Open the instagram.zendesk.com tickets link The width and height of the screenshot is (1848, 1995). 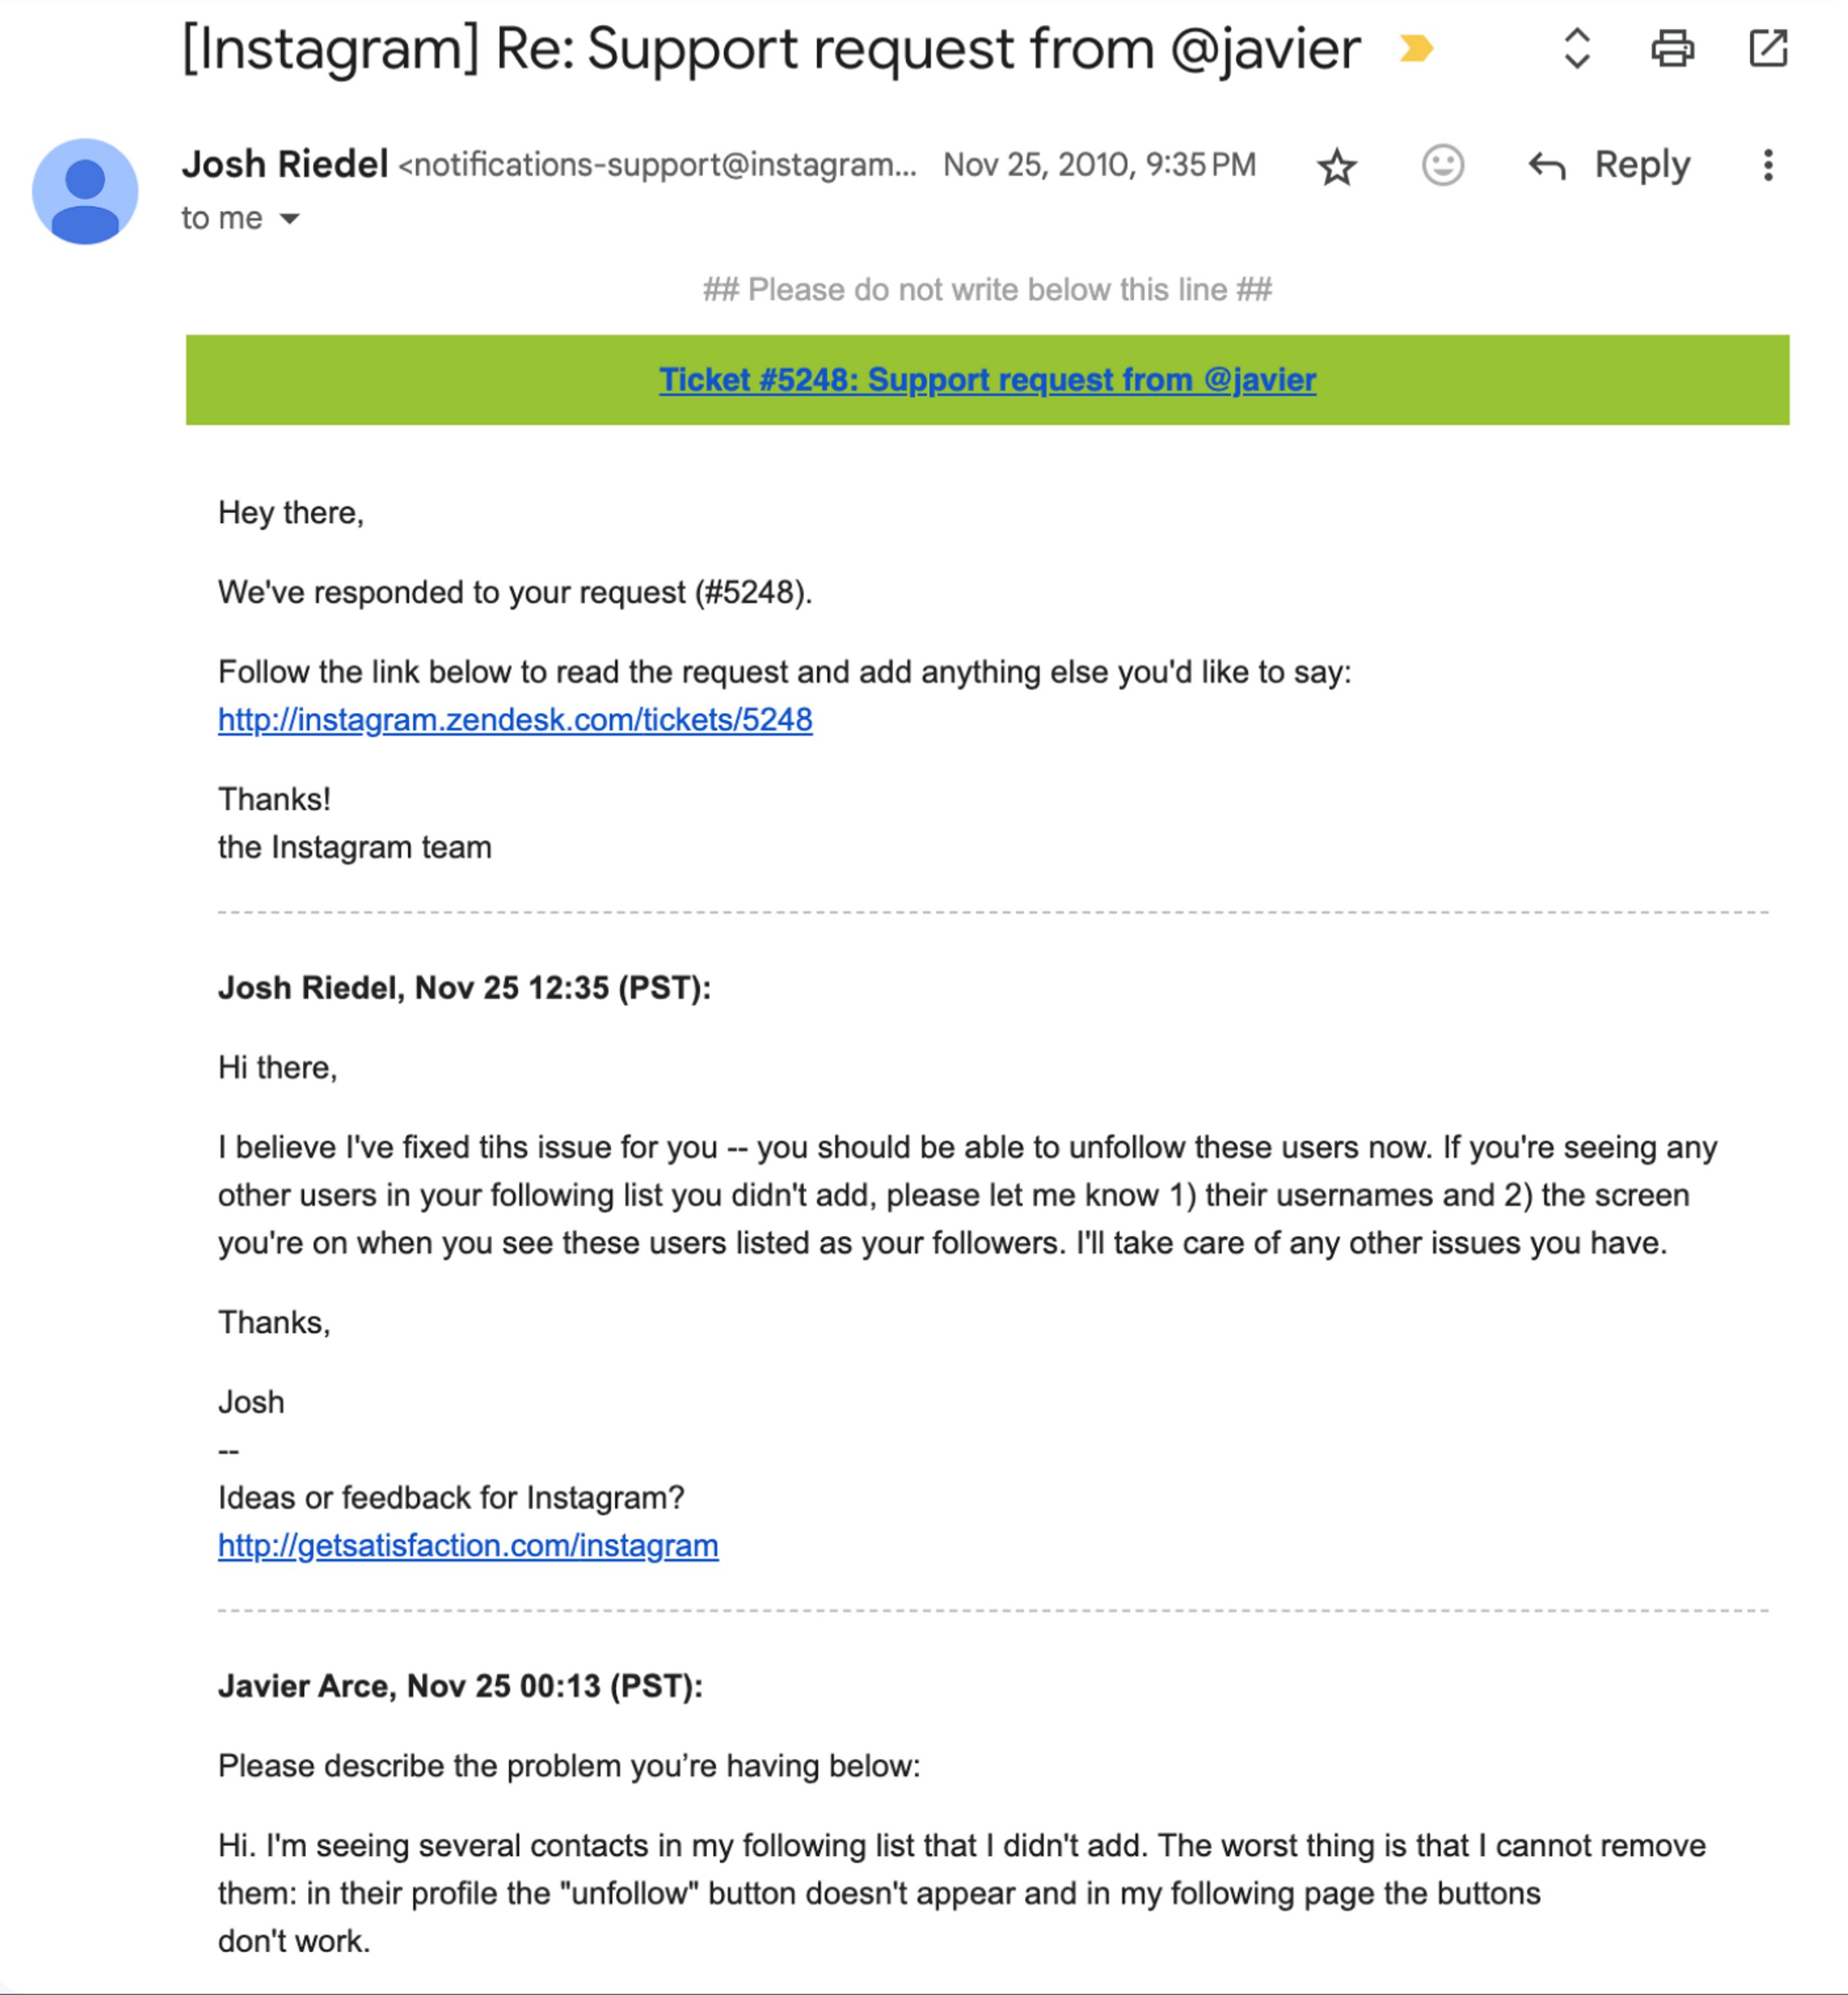pos(514,720)
